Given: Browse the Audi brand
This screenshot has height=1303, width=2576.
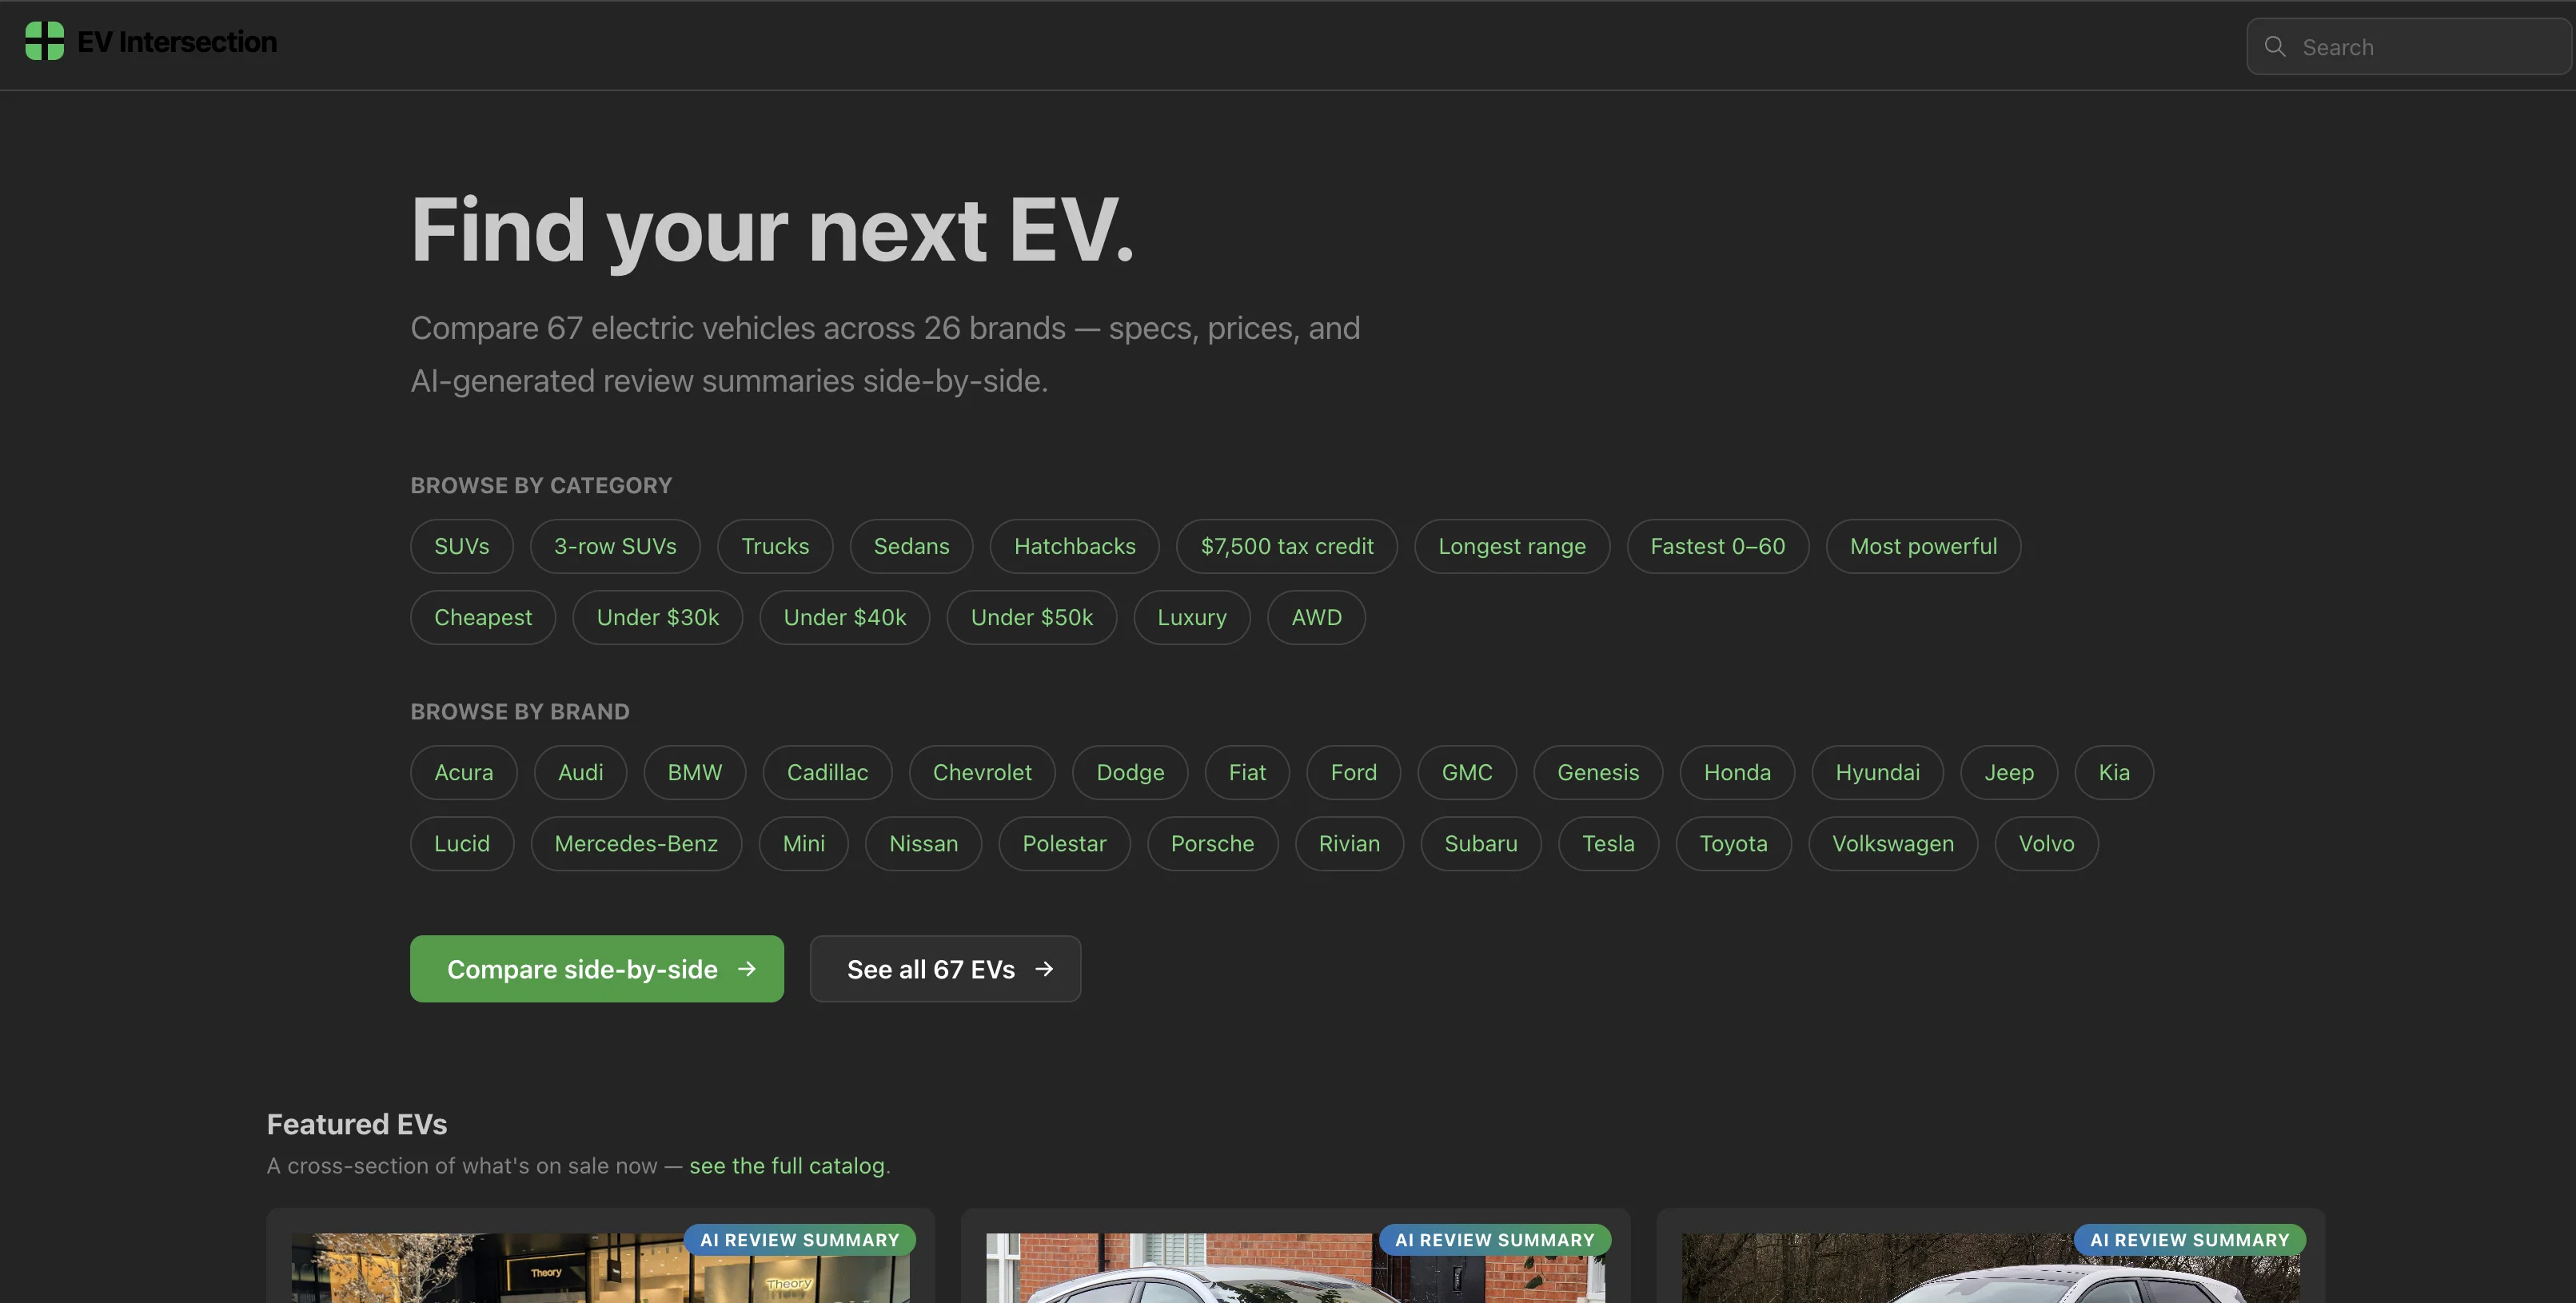Looking at the screenshot, I should click(580, 772).
